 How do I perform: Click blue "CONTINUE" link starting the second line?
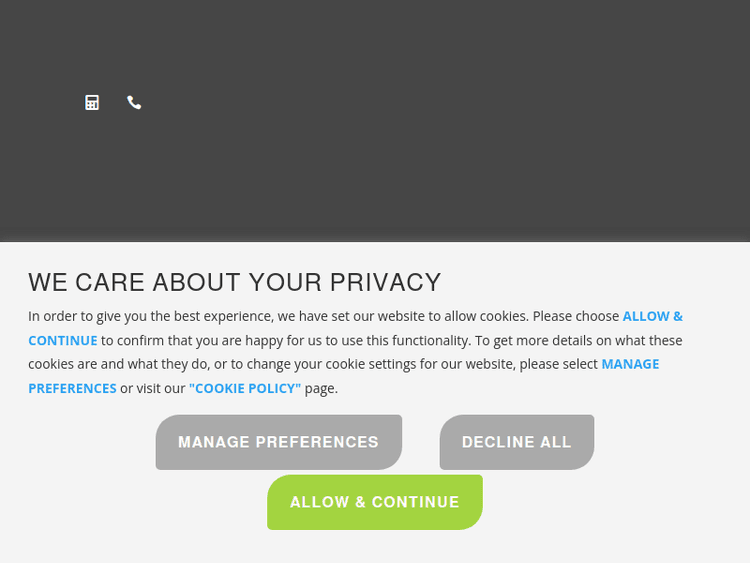coord(63,340)
